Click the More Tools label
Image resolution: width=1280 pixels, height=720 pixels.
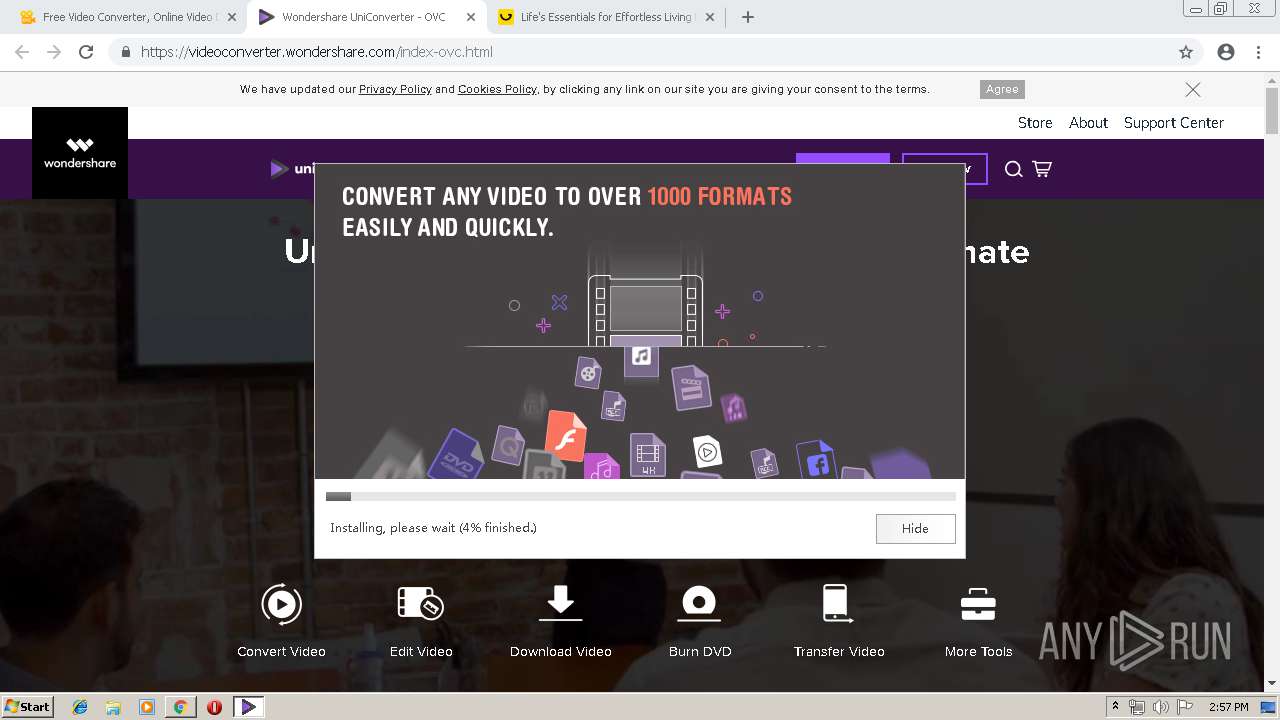coord(978,651)
